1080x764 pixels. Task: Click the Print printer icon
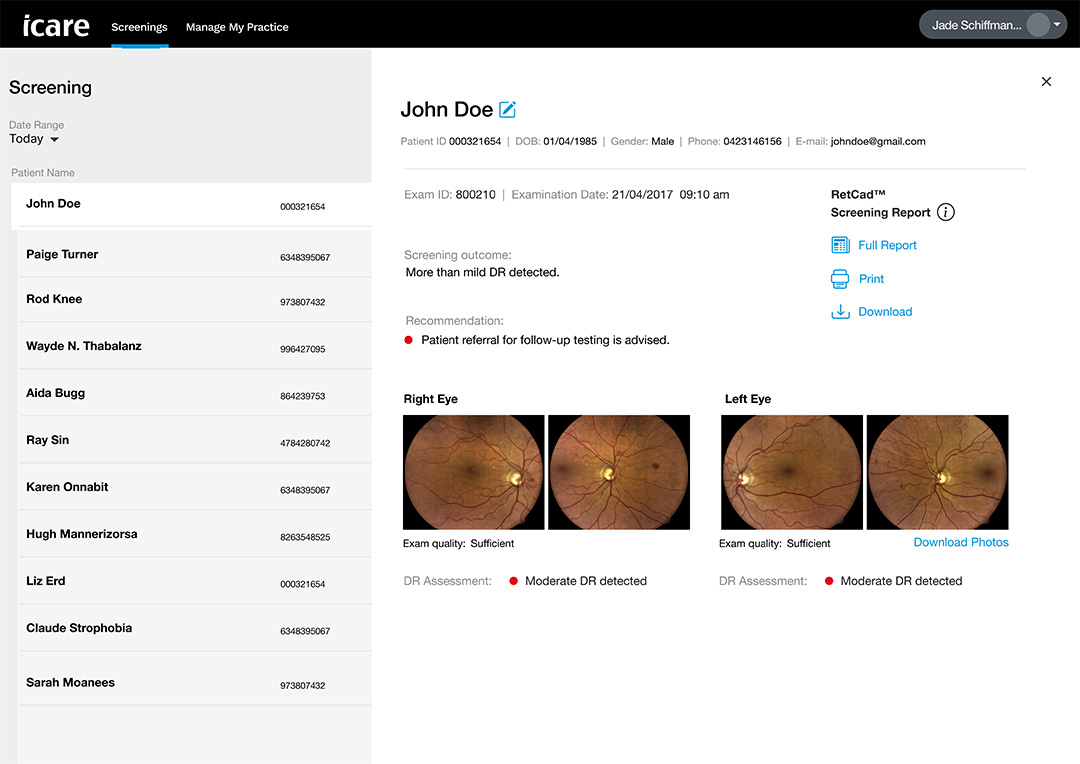840,279
